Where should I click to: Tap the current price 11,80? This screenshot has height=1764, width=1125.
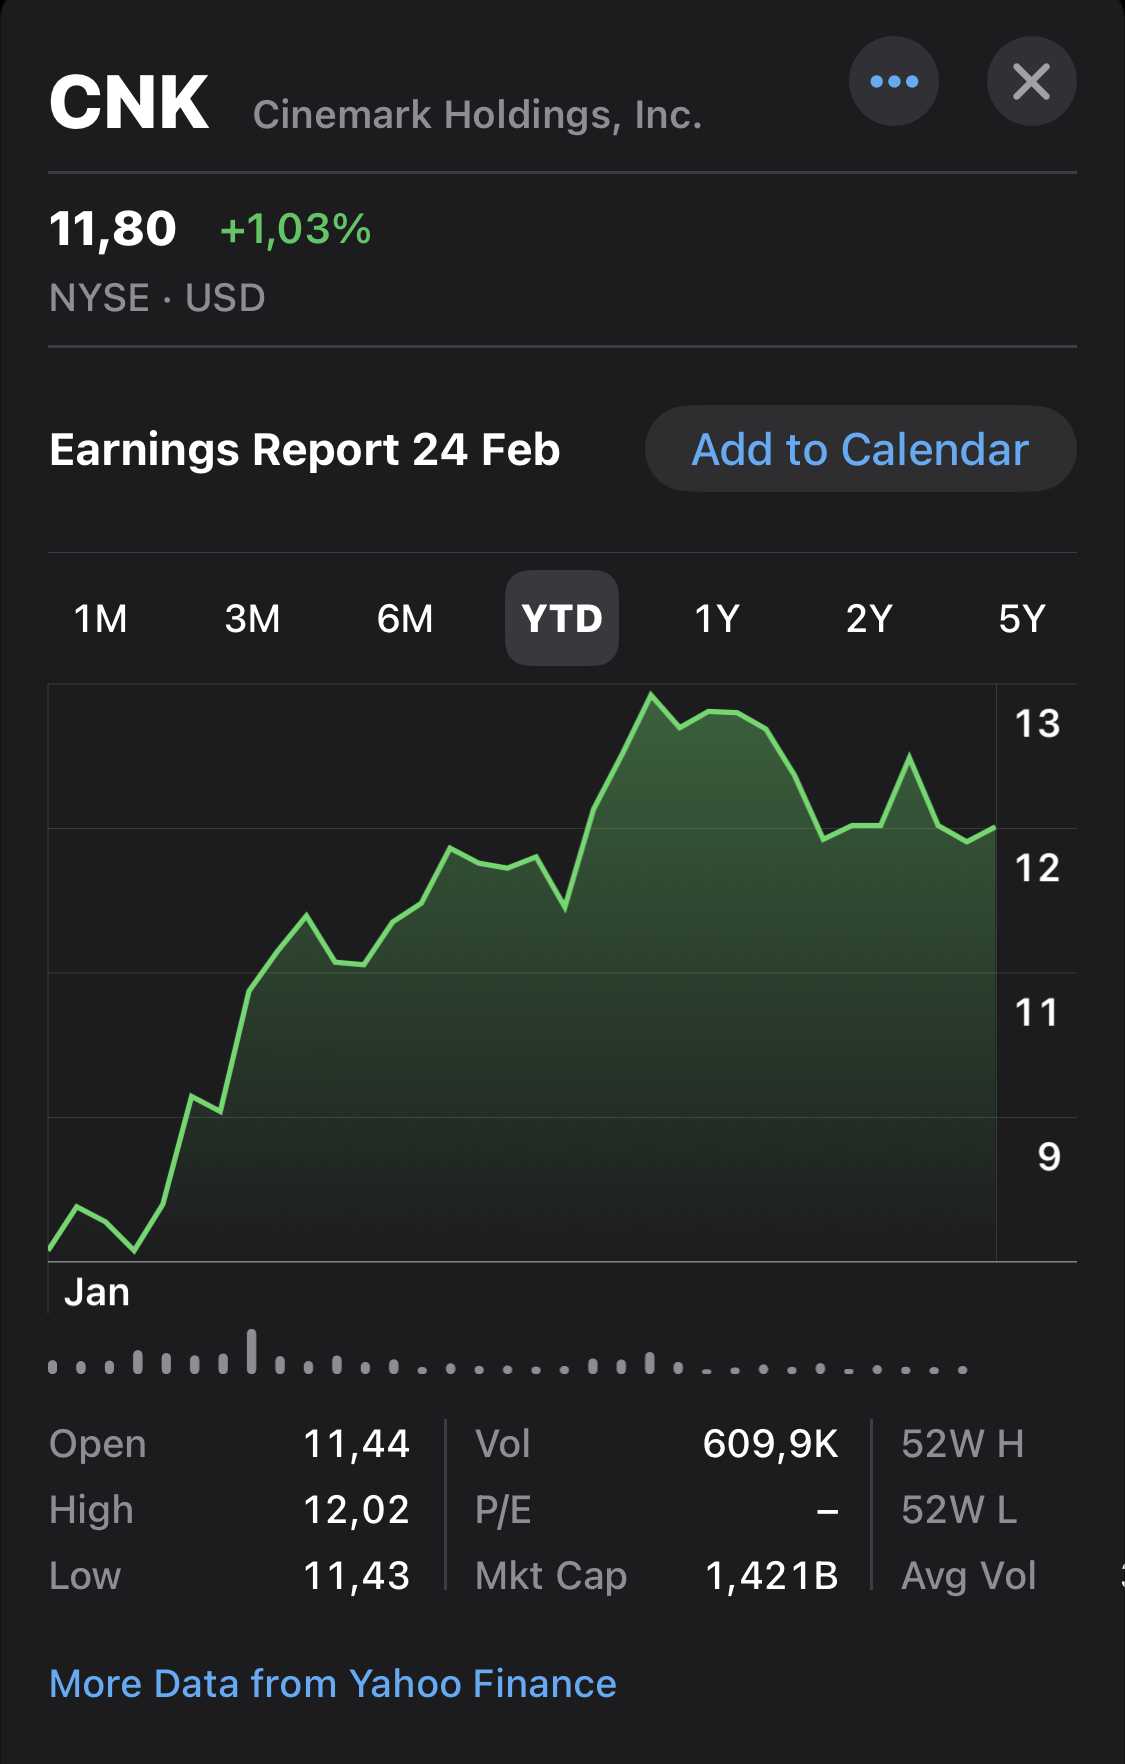pyautogui.click(x=113, y=229)
